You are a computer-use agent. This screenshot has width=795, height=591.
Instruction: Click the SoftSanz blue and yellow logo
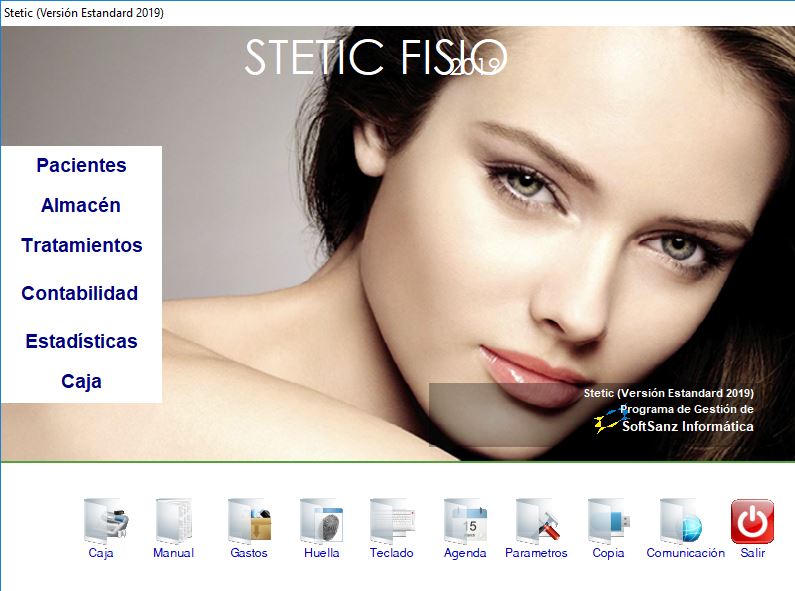(x=610, y=420)
